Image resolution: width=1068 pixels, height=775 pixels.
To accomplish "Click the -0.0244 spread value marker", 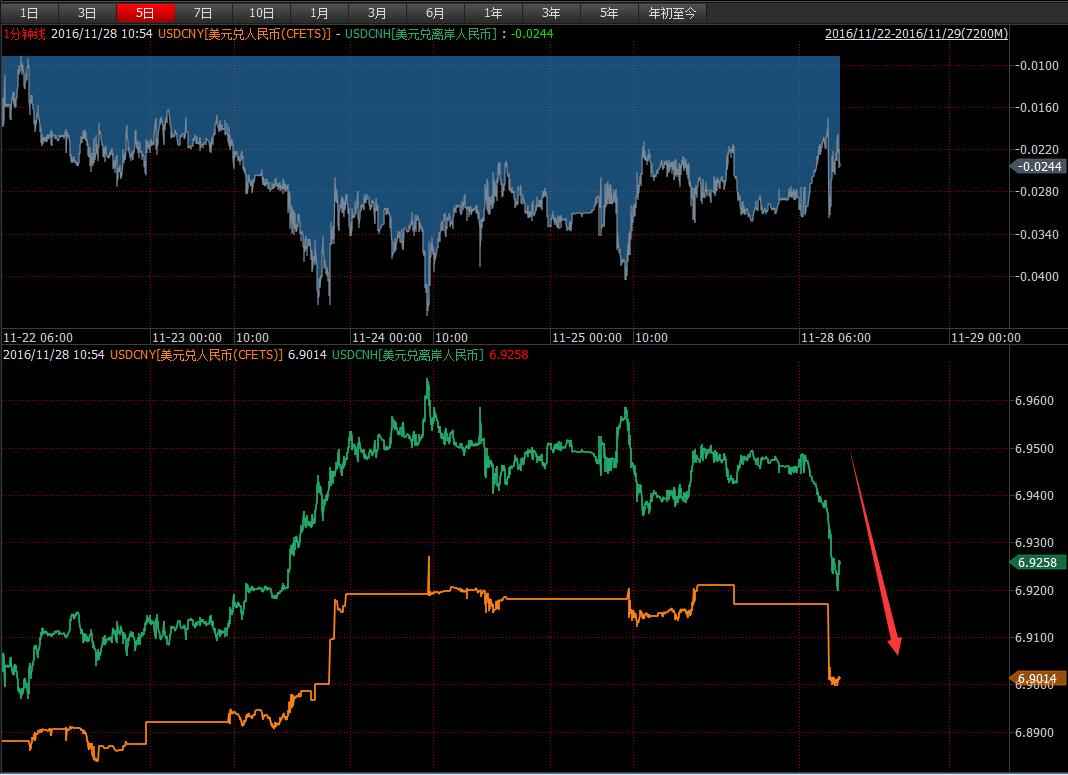I will tap(1039, 166).
